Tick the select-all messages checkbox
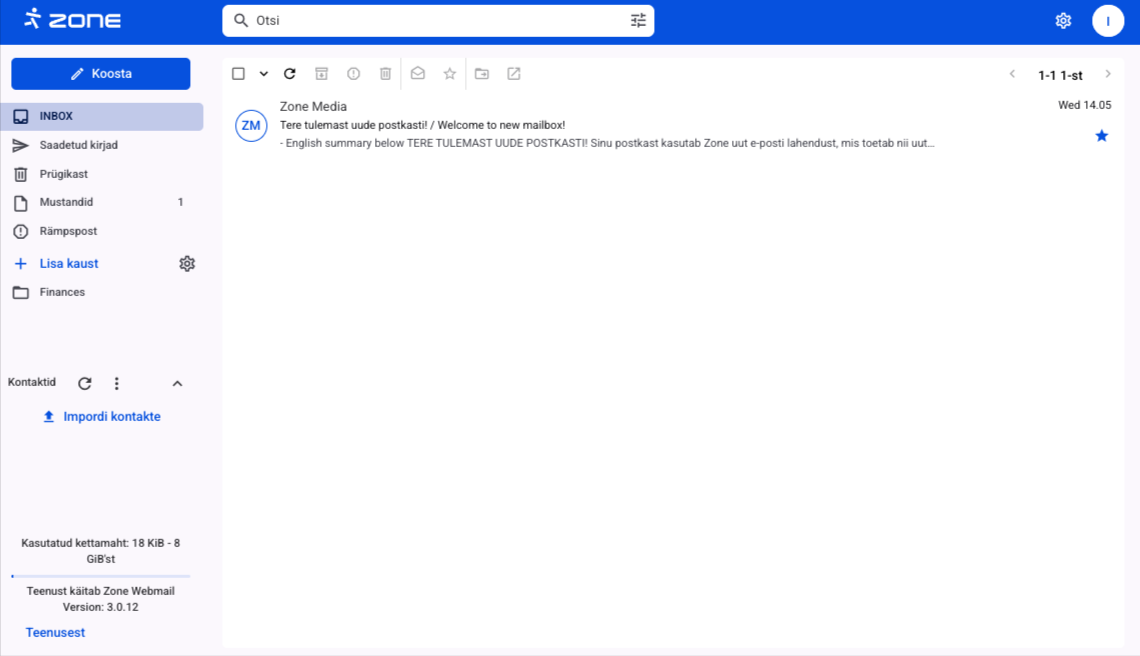Image resolution: width=1140 pixels, height=656 pixels. (x=238, y=74)
